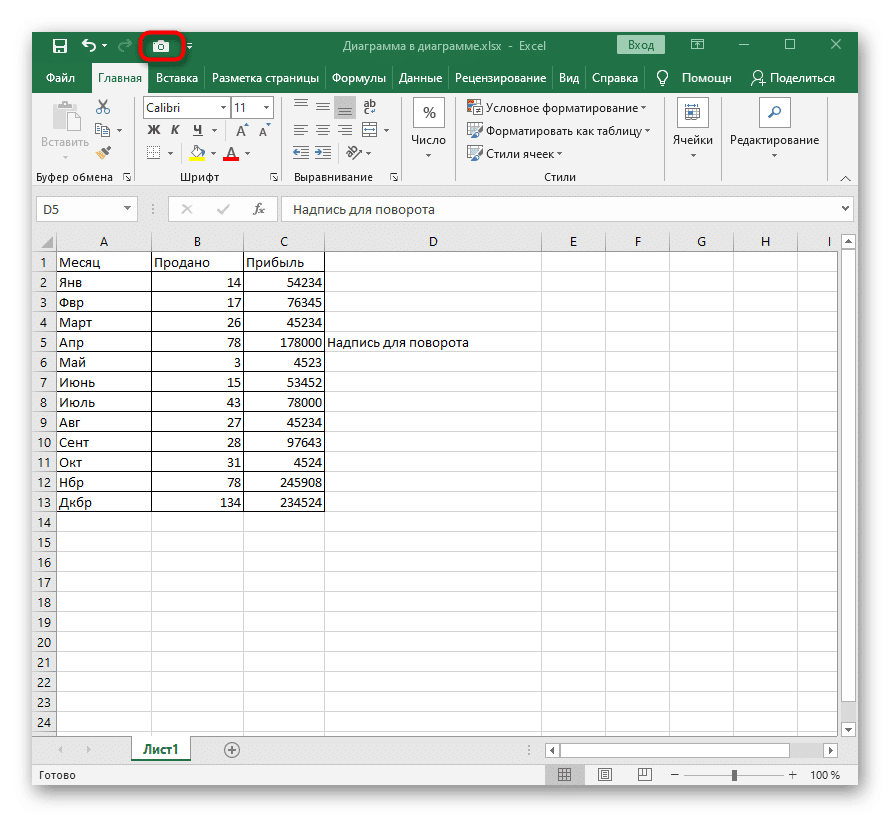Screen dimensions: 890x817
Task: Save the workbook with floppy disk icon
Action: [60, 46]
